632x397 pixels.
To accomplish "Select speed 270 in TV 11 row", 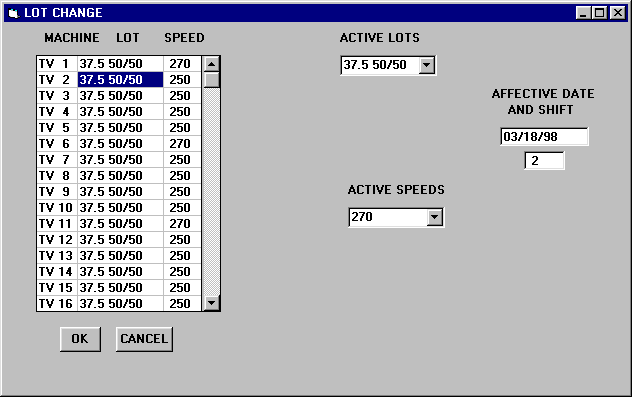I will pyautogui.click(x=182, y=224).
